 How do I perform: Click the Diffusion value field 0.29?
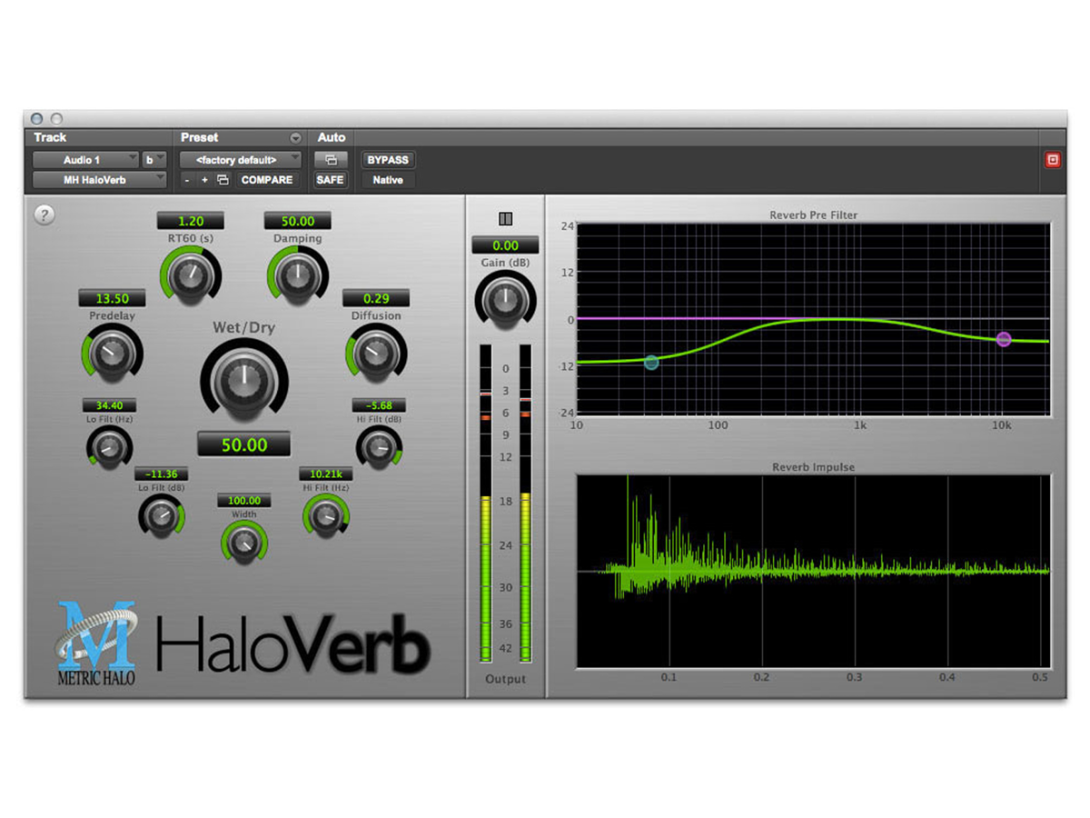coord(376,298)
